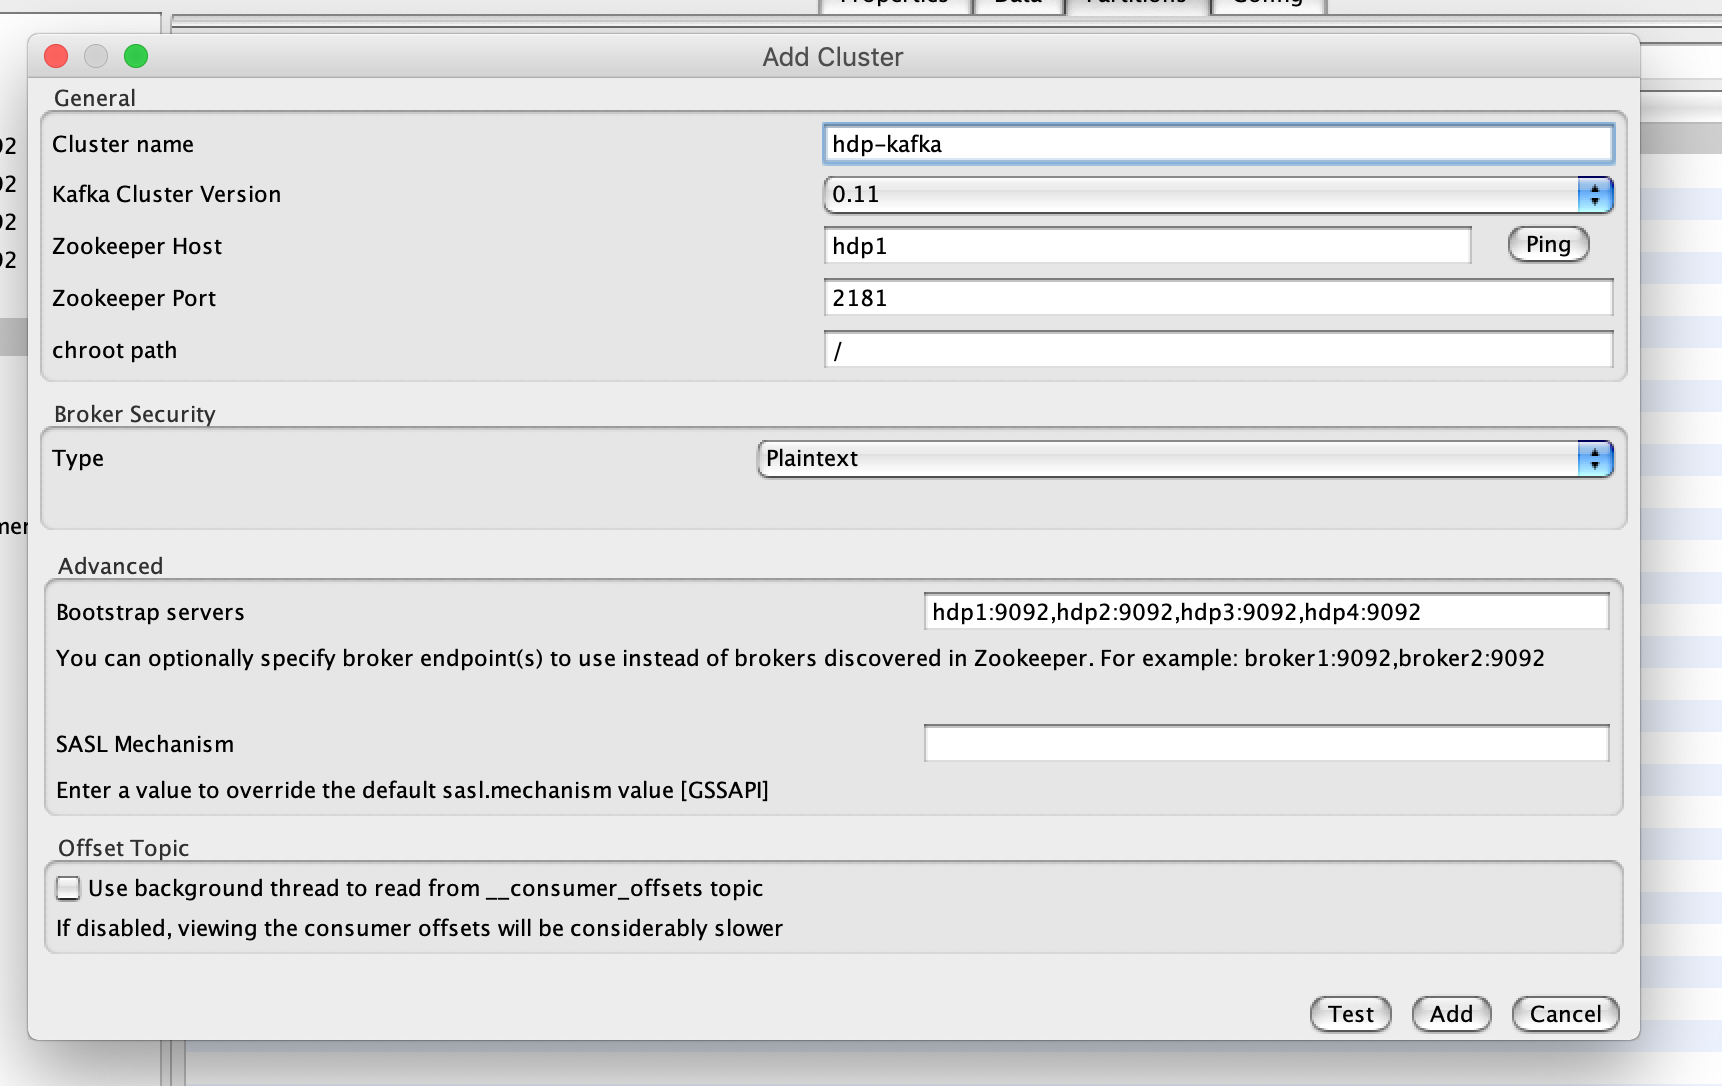Click the sasl.mechanism override hint text
1722x1086 pixels.
tap(412, 790)
